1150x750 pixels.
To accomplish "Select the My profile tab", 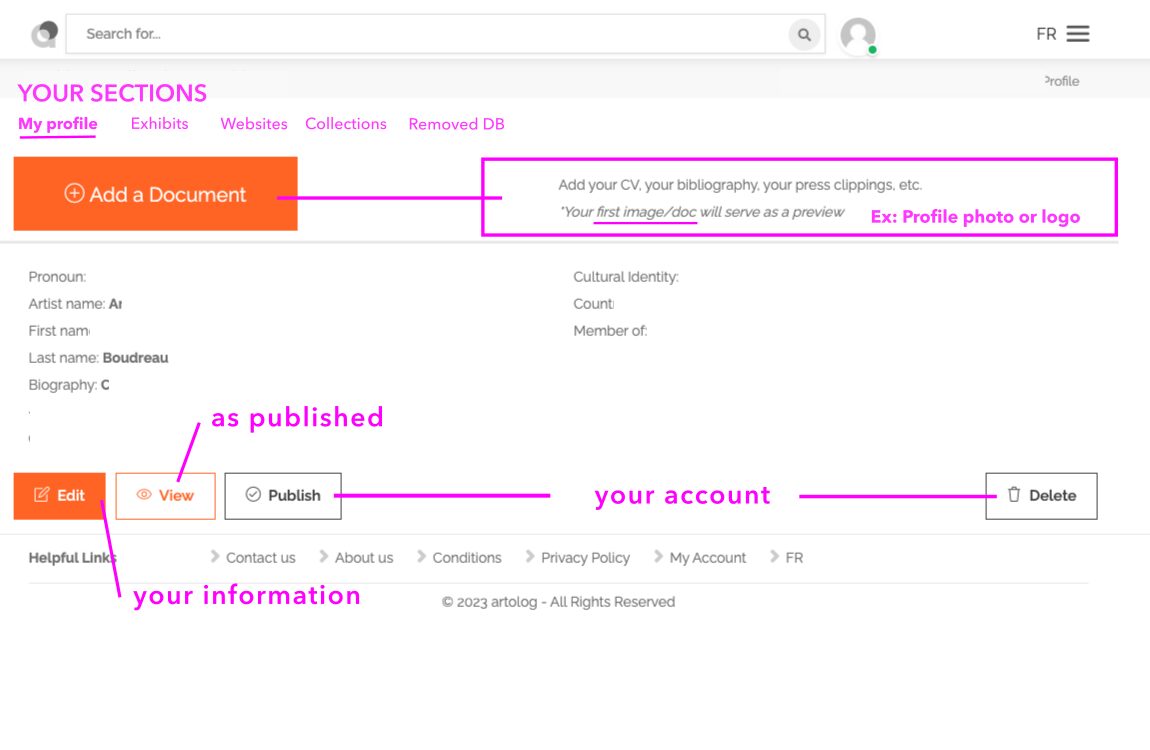I will 58,124.
